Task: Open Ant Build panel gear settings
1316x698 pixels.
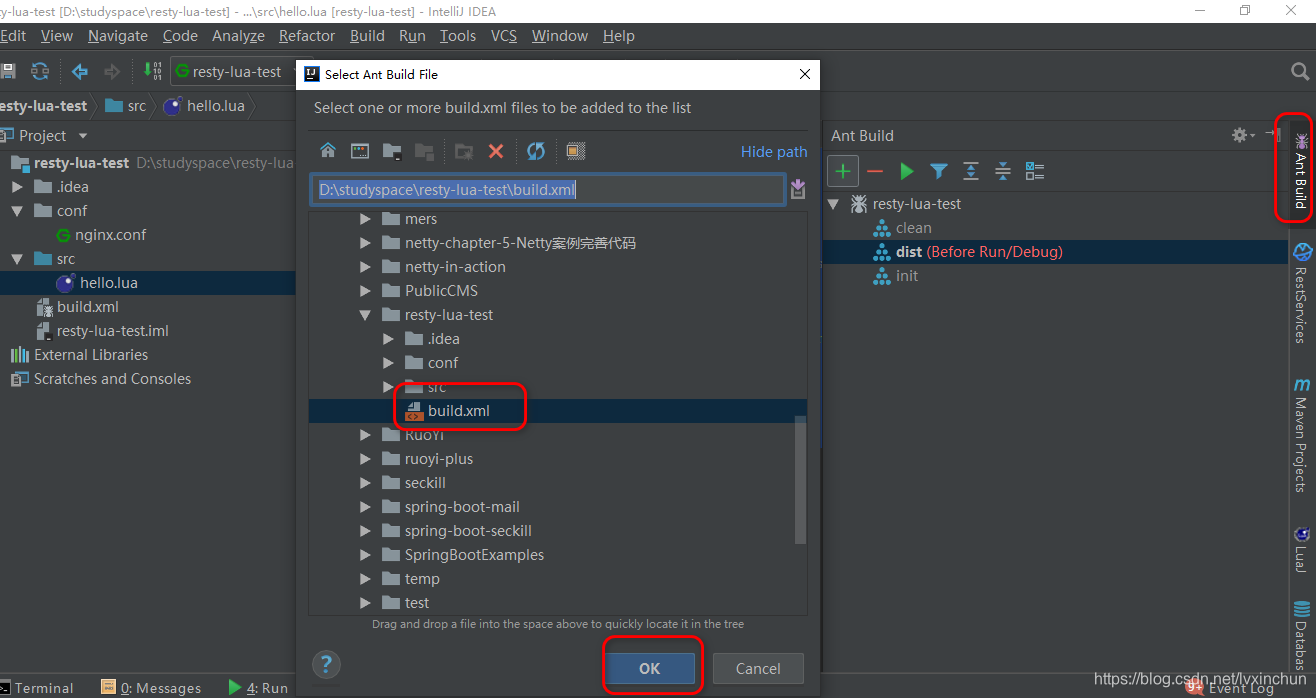Action: coord(1242,135)
